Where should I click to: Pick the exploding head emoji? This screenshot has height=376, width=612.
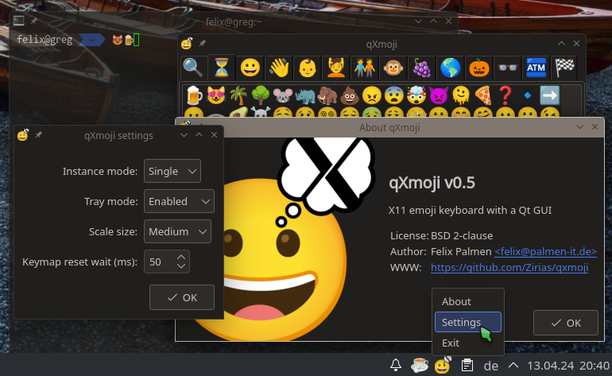coord(416,95)
